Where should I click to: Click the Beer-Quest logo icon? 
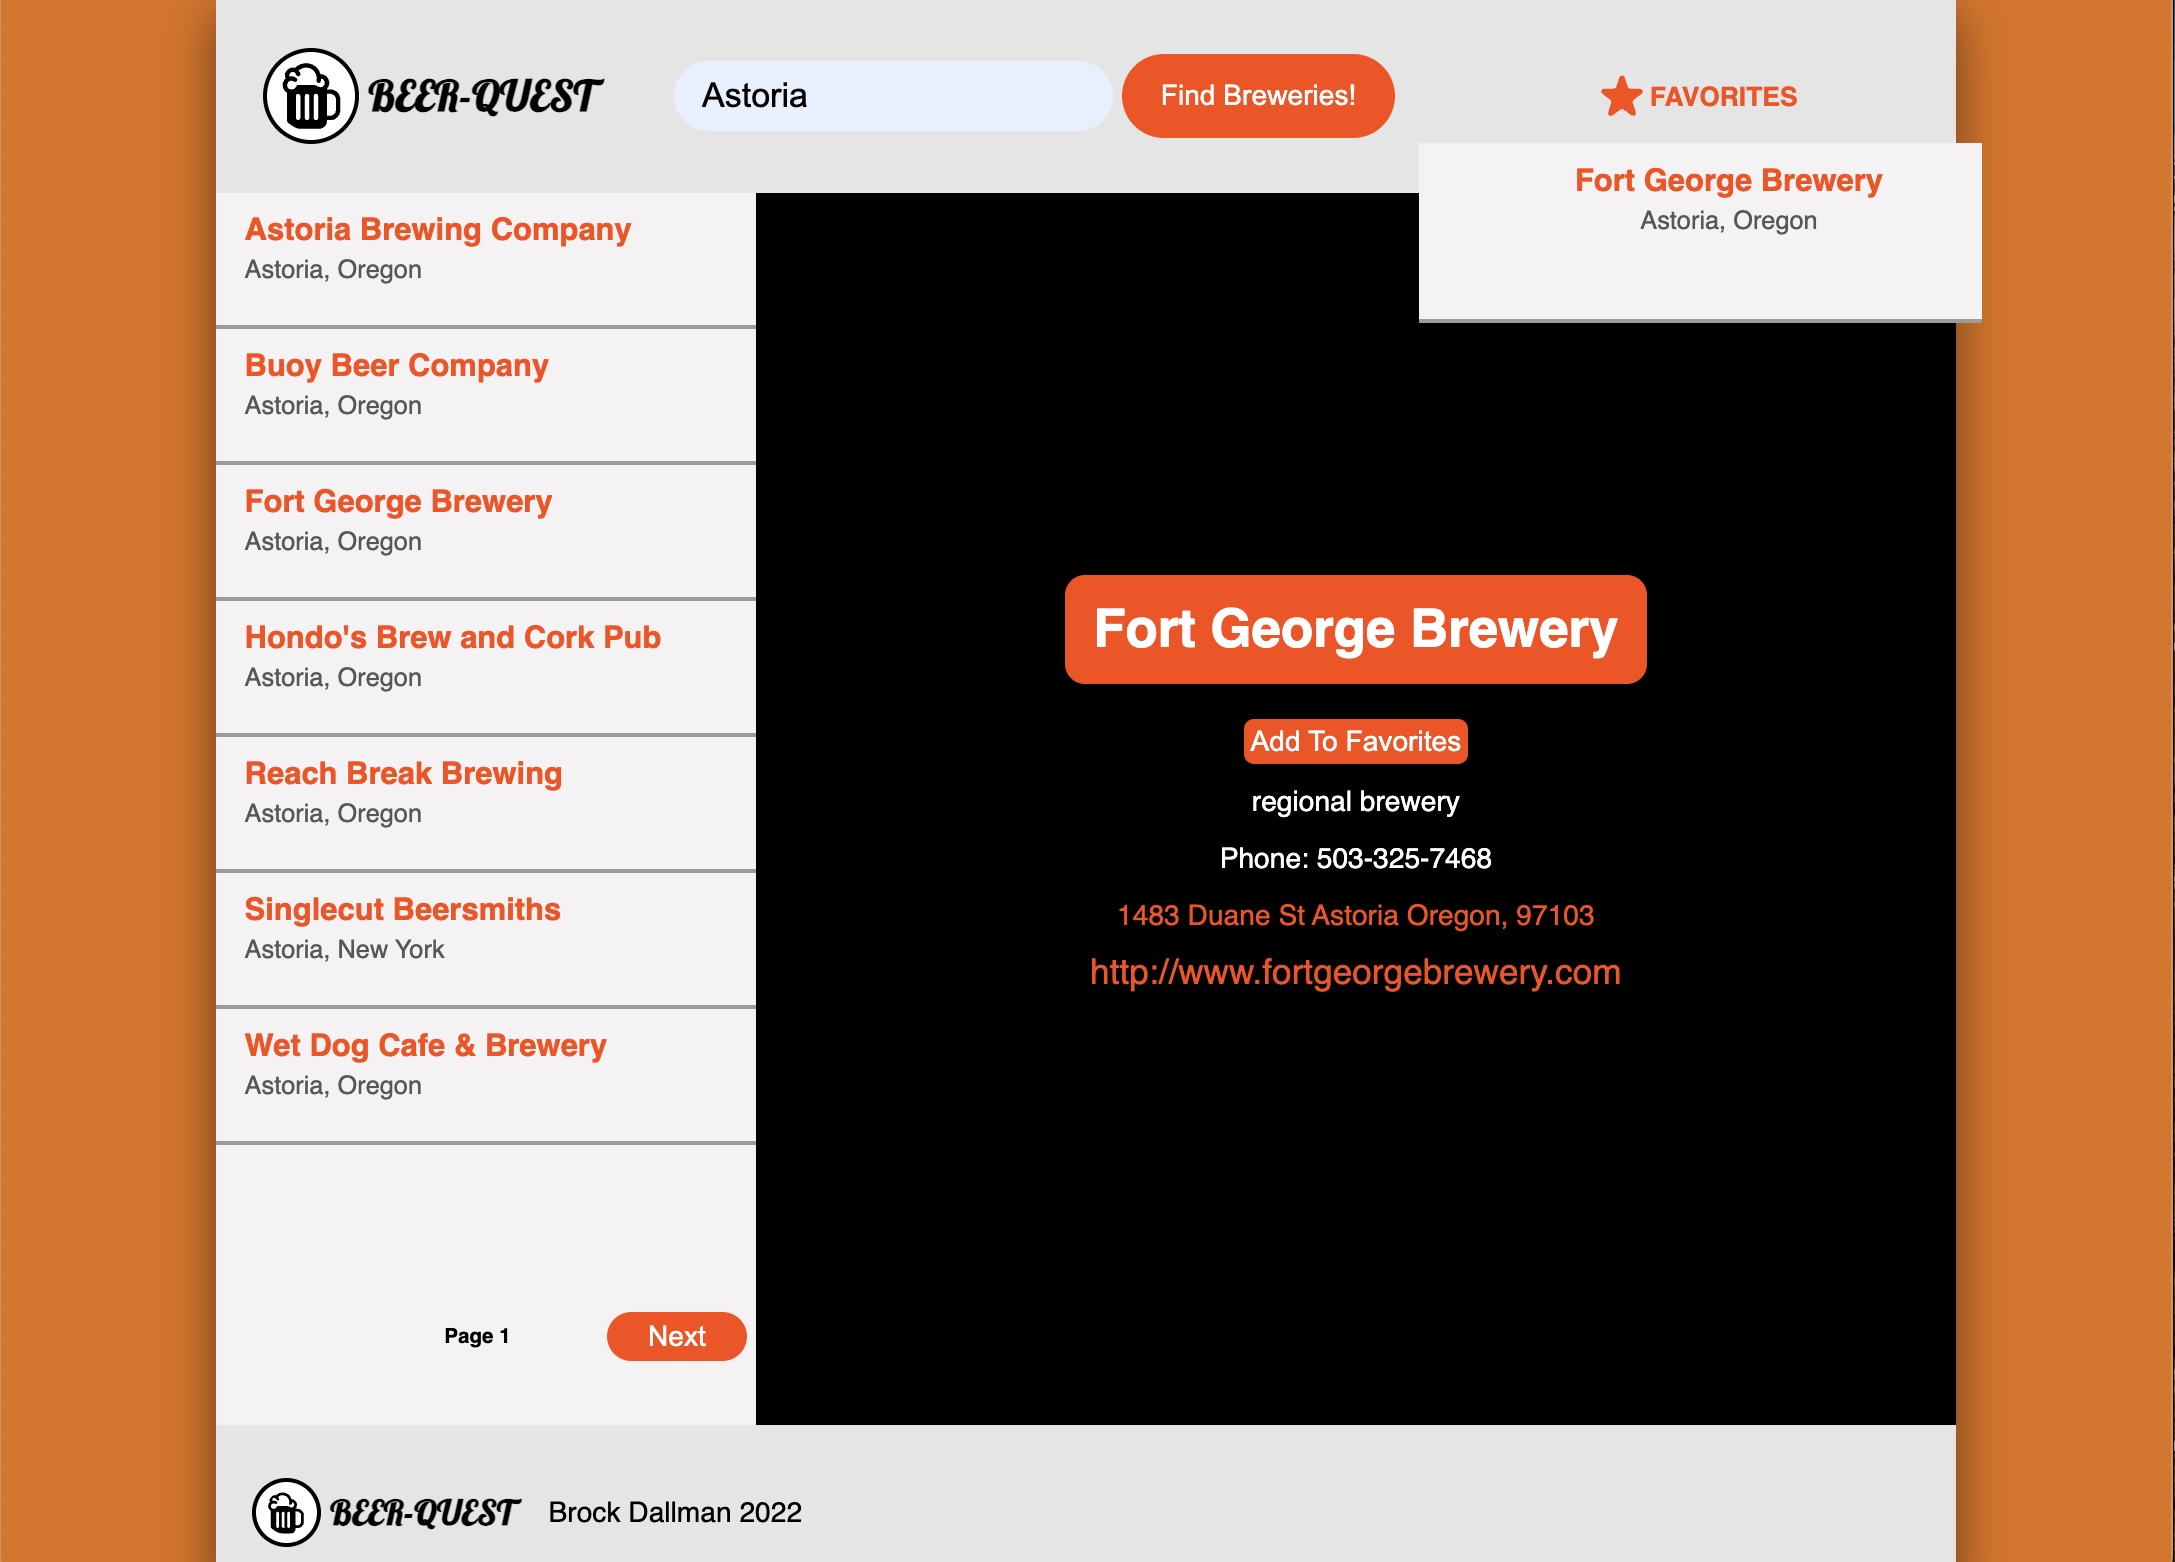coord(311,96)
